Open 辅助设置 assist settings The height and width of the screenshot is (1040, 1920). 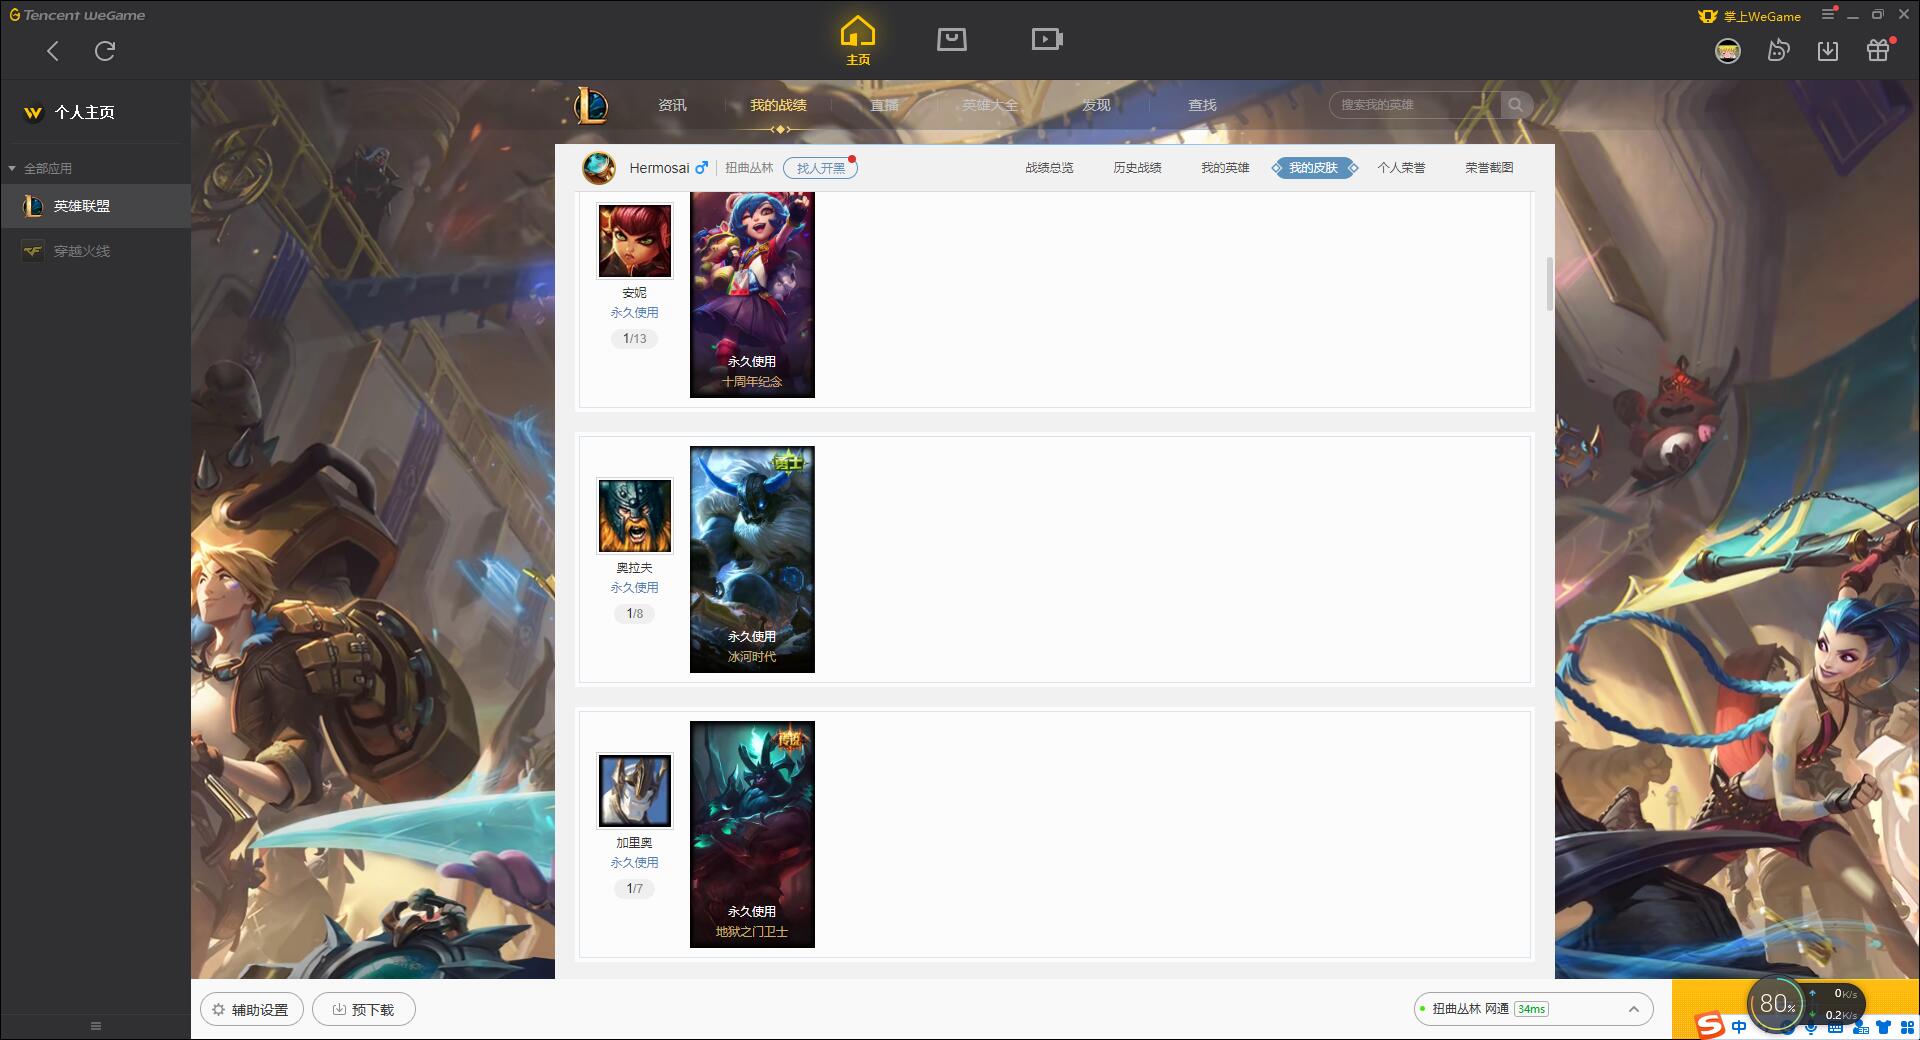point(251,1010)
